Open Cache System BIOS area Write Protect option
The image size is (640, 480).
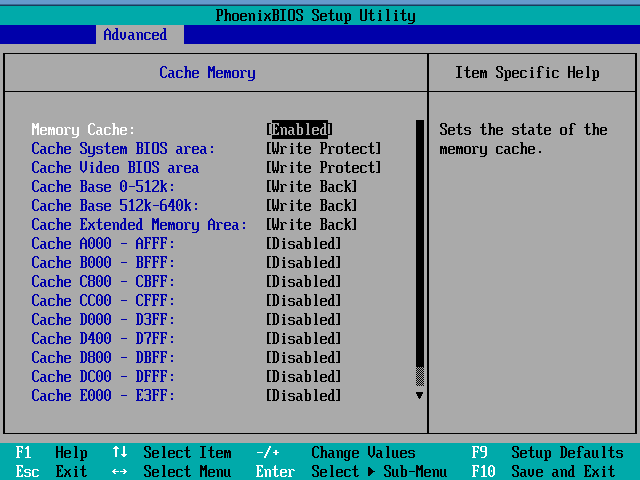(x=323, y=149)
